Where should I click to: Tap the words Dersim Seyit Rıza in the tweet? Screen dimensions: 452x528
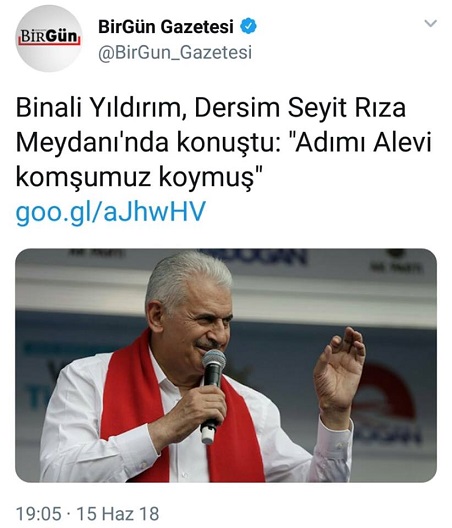[300, 108]
